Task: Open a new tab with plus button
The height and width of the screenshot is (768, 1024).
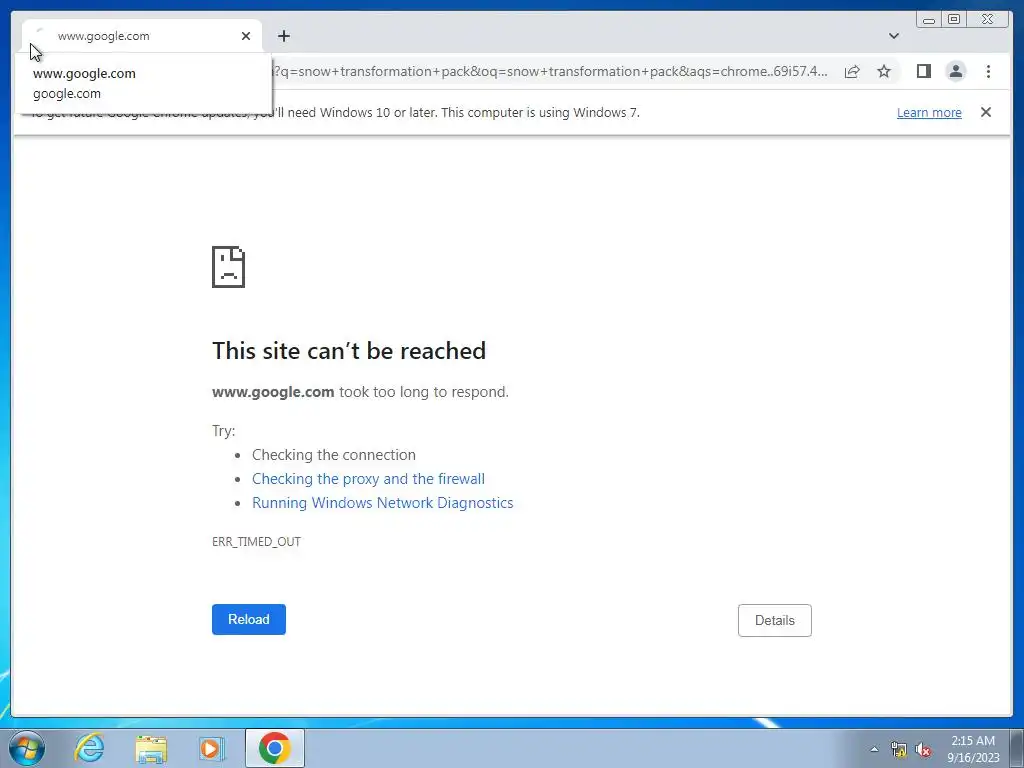Action: 283,36
